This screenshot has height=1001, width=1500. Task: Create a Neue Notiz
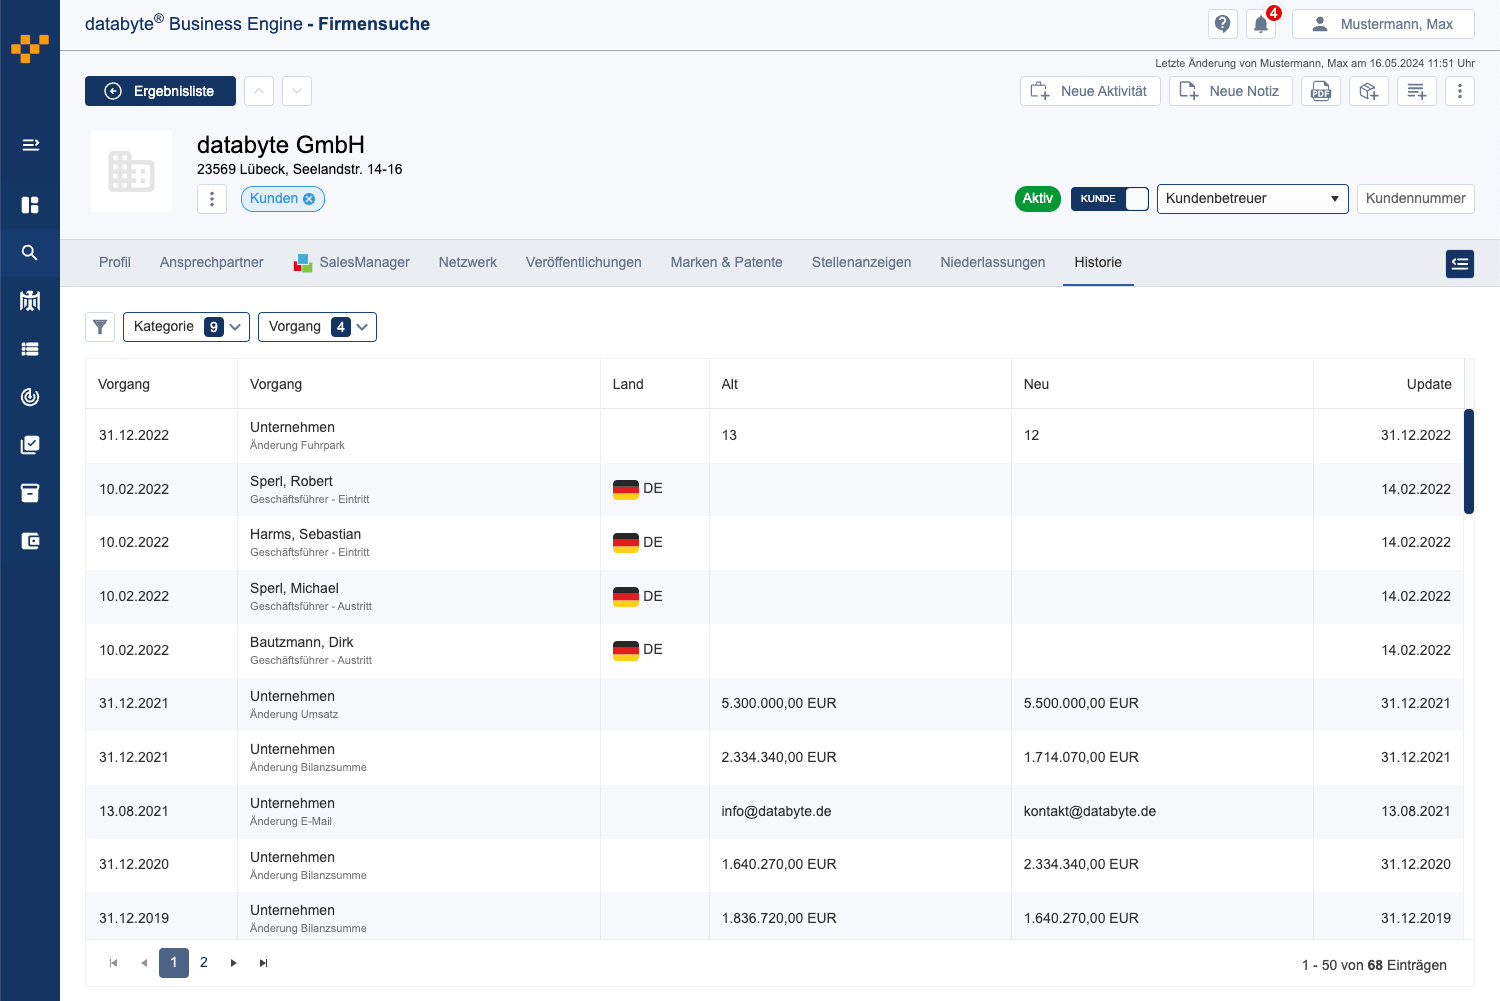[1231, 91]
